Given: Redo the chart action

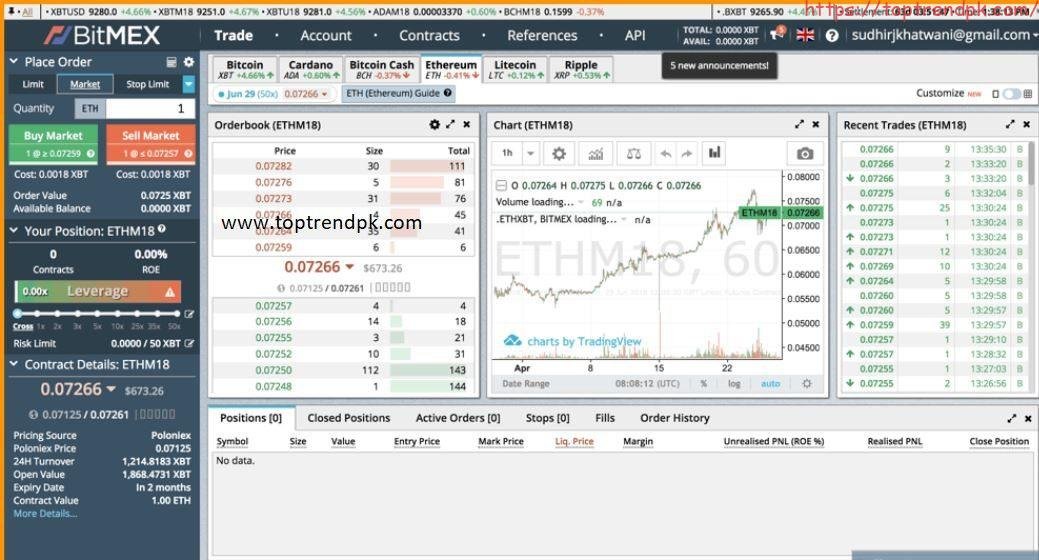Looking at the screenshot, I should click(x=686, y=154).
